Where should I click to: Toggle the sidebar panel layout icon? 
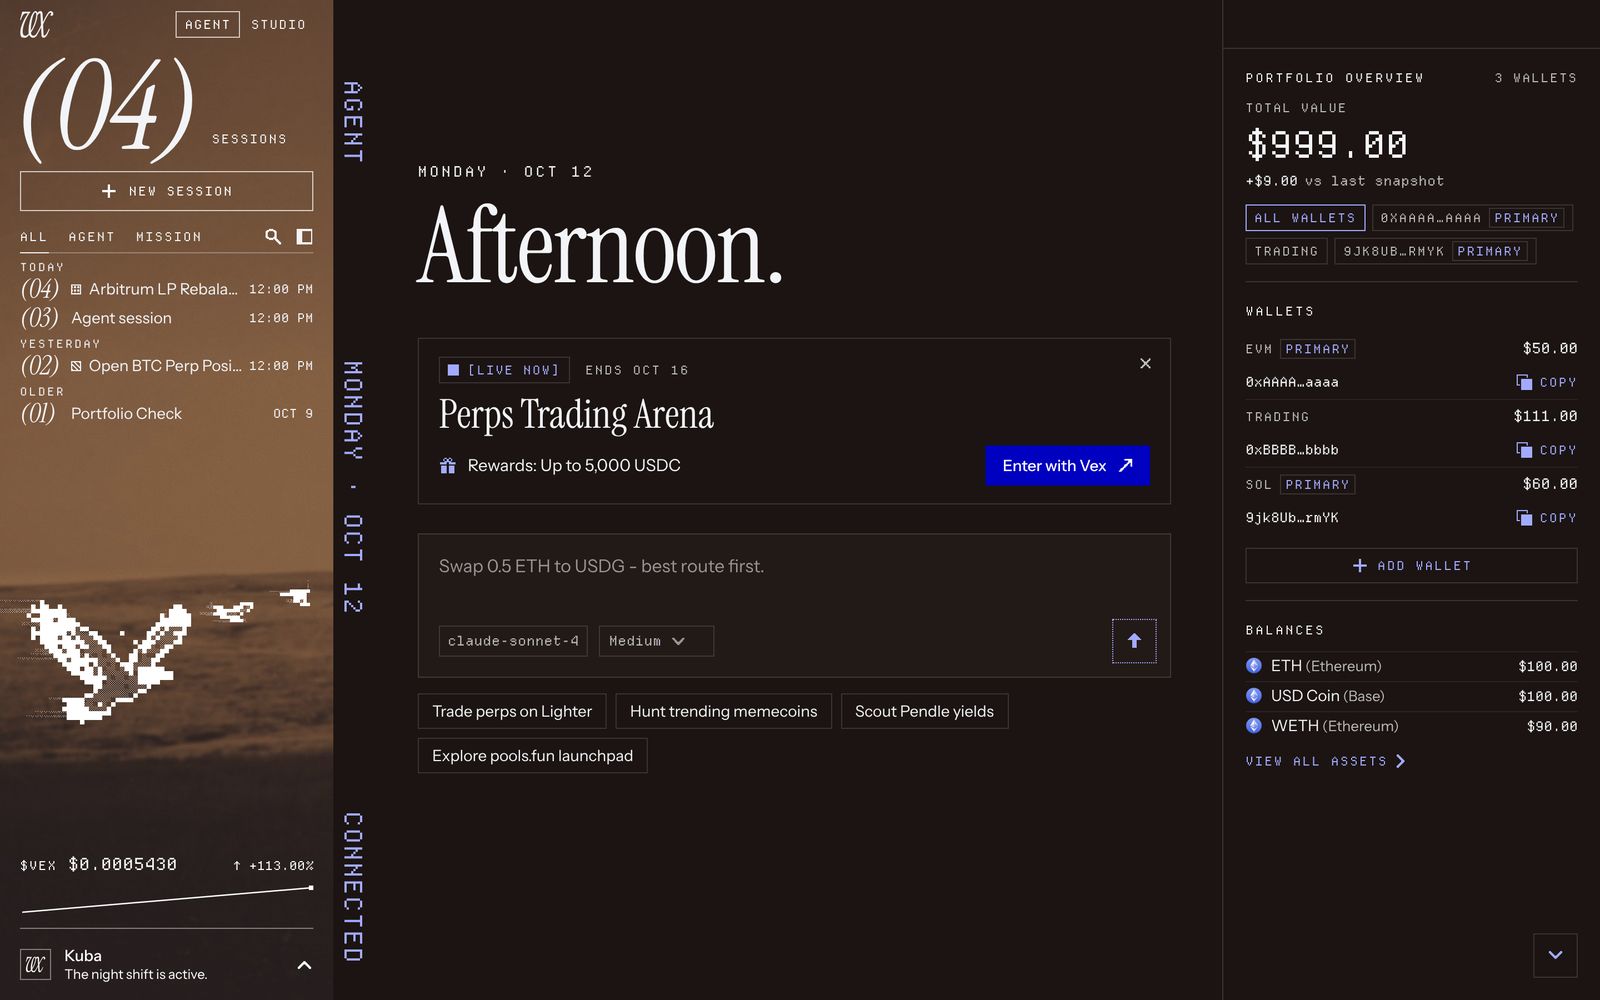pyautogui.click(x=305, y=237)
